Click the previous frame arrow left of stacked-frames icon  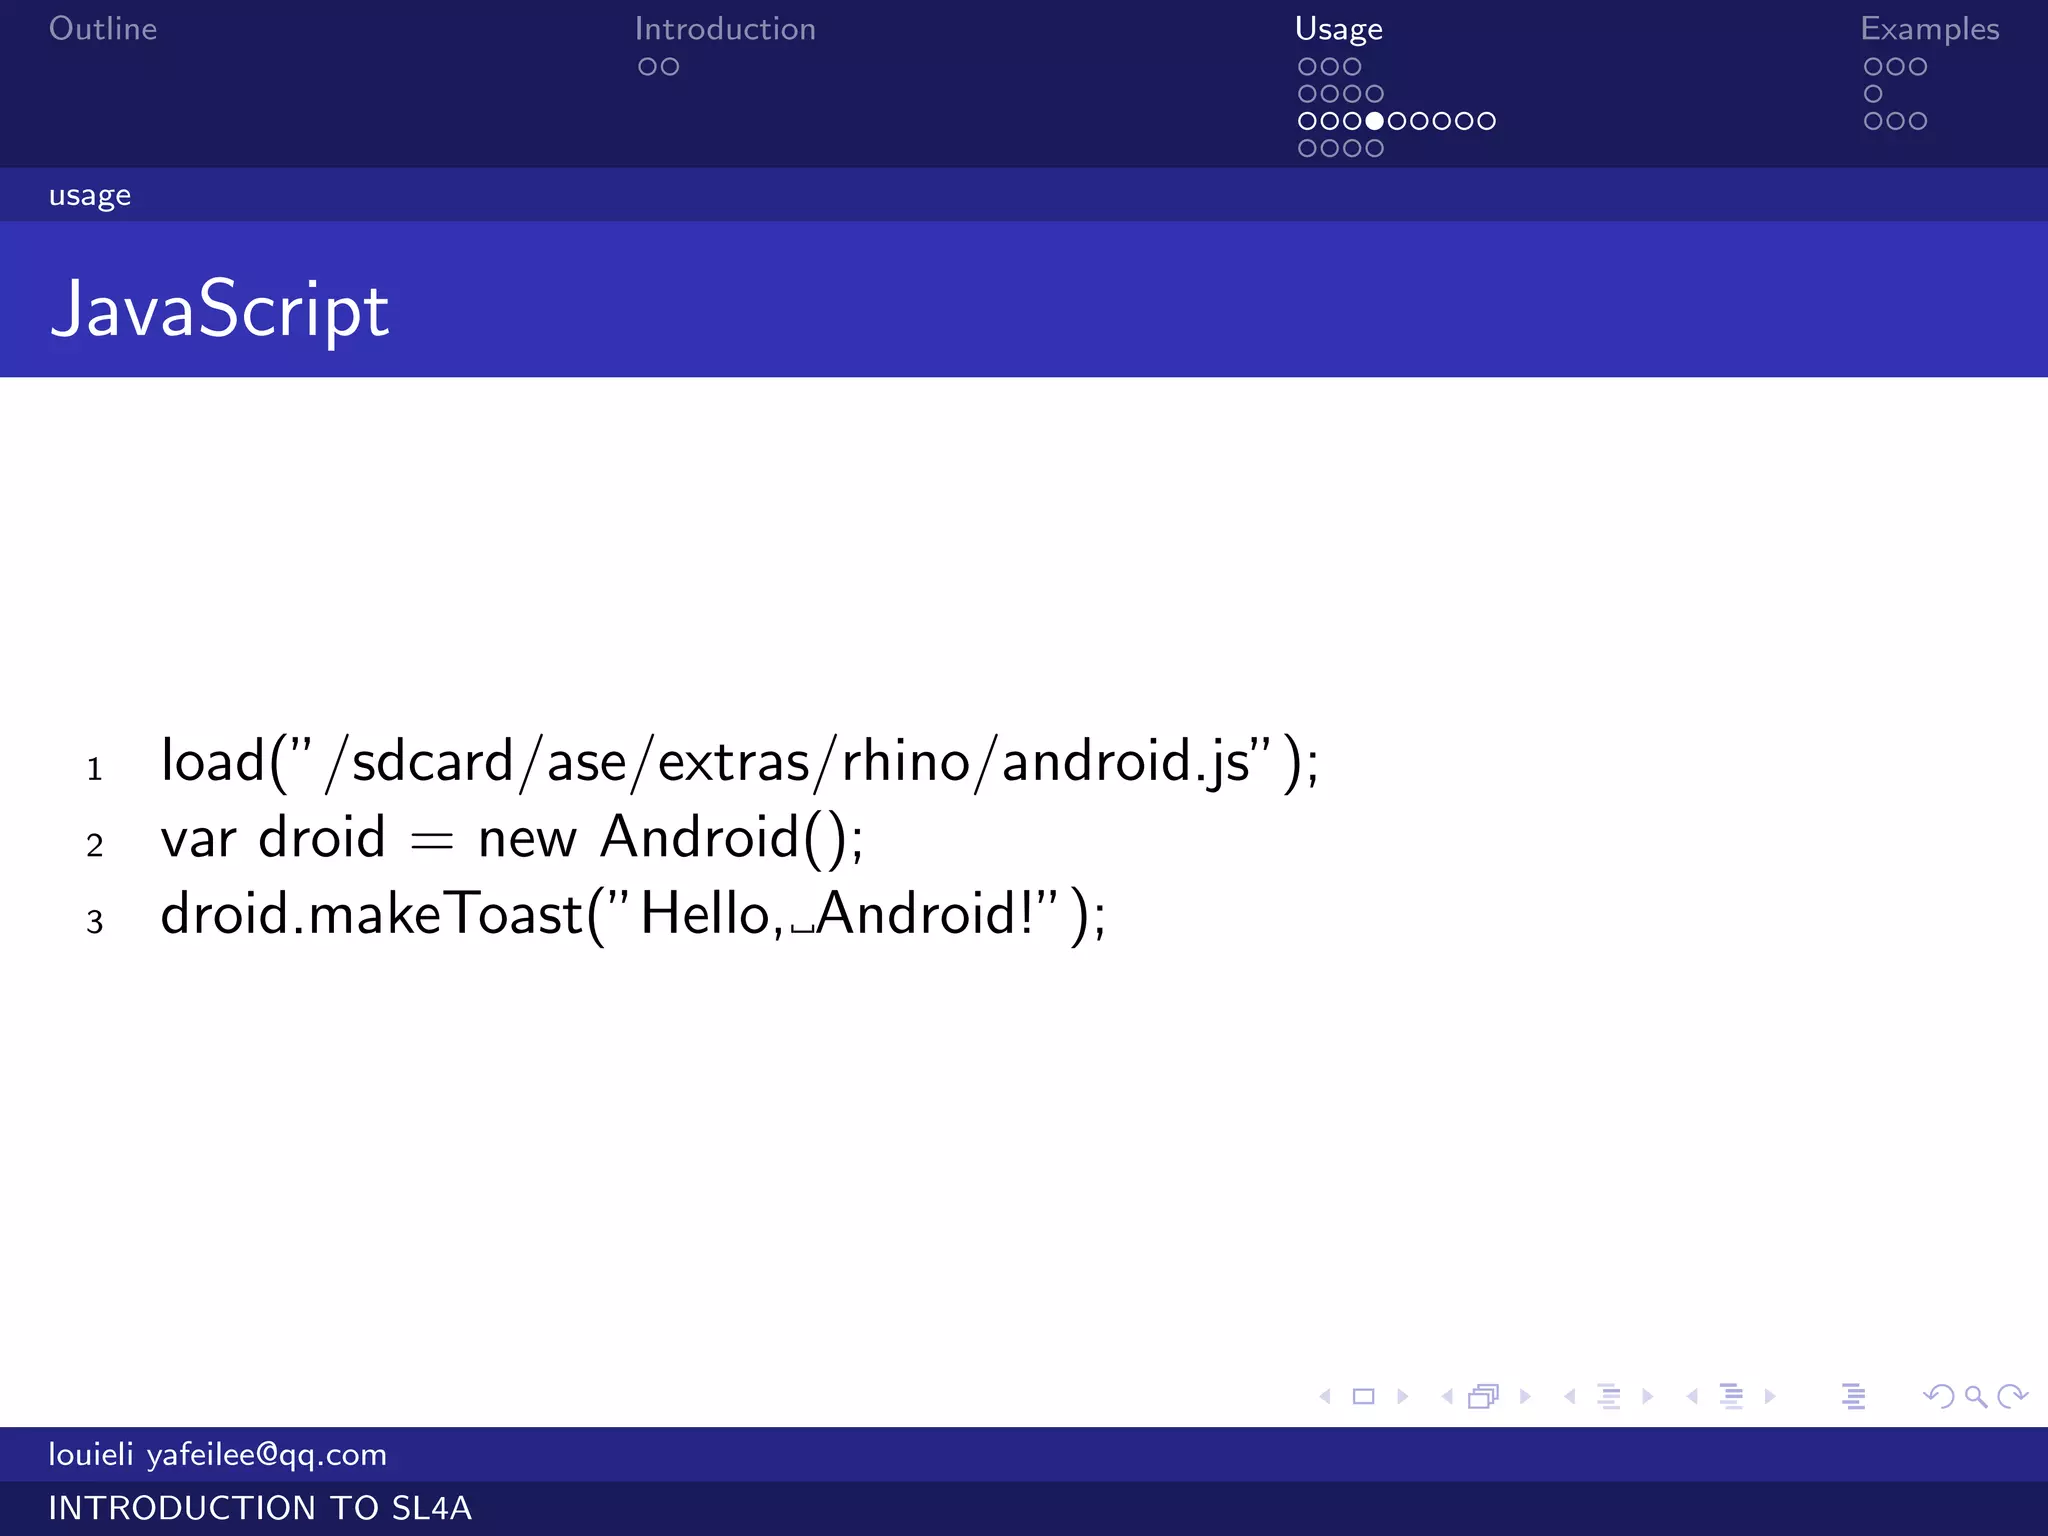pyautogui.click(x=1447, y=1396)
